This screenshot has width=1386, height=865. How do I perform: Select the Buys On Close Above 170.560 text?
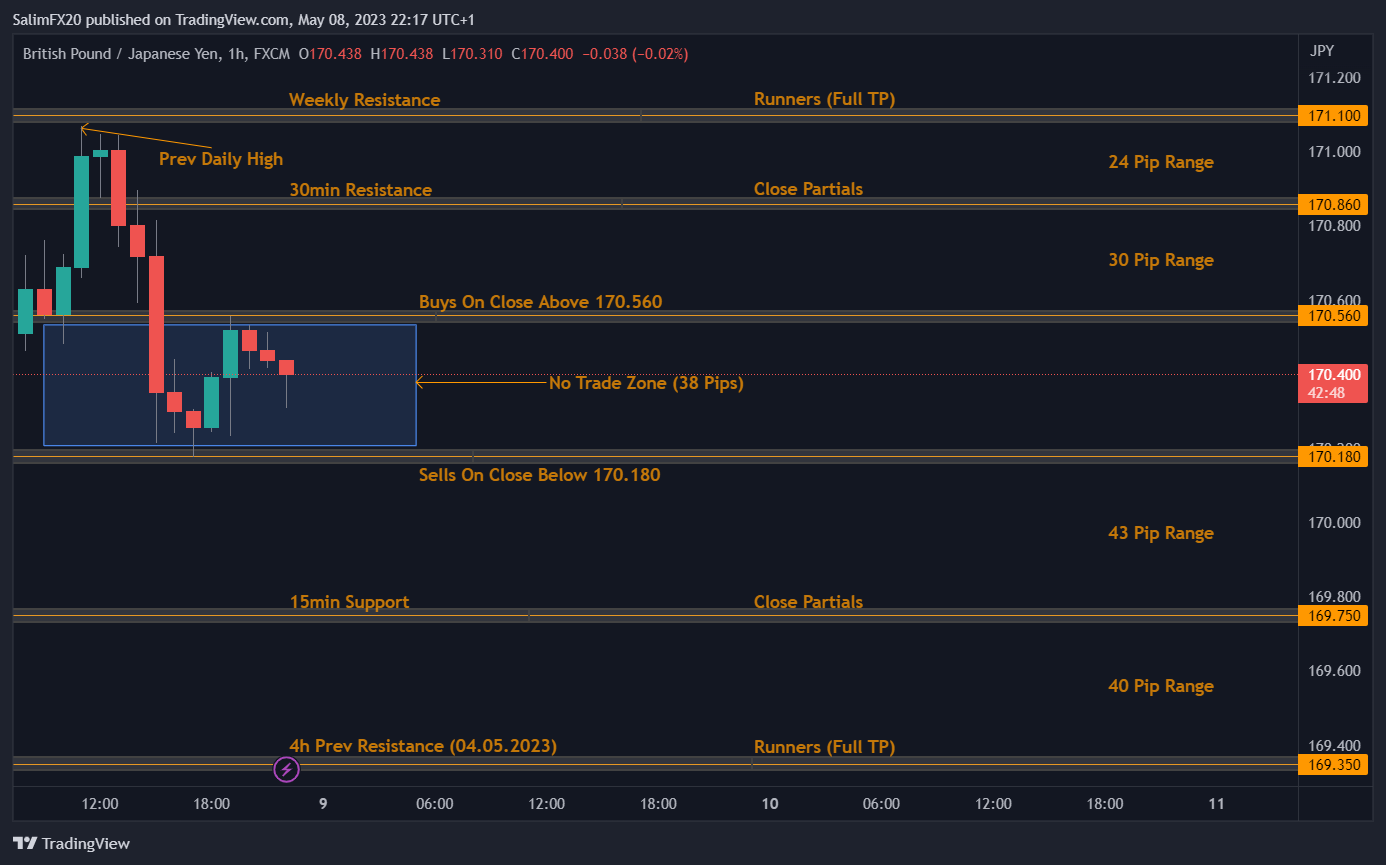[540, 302]
